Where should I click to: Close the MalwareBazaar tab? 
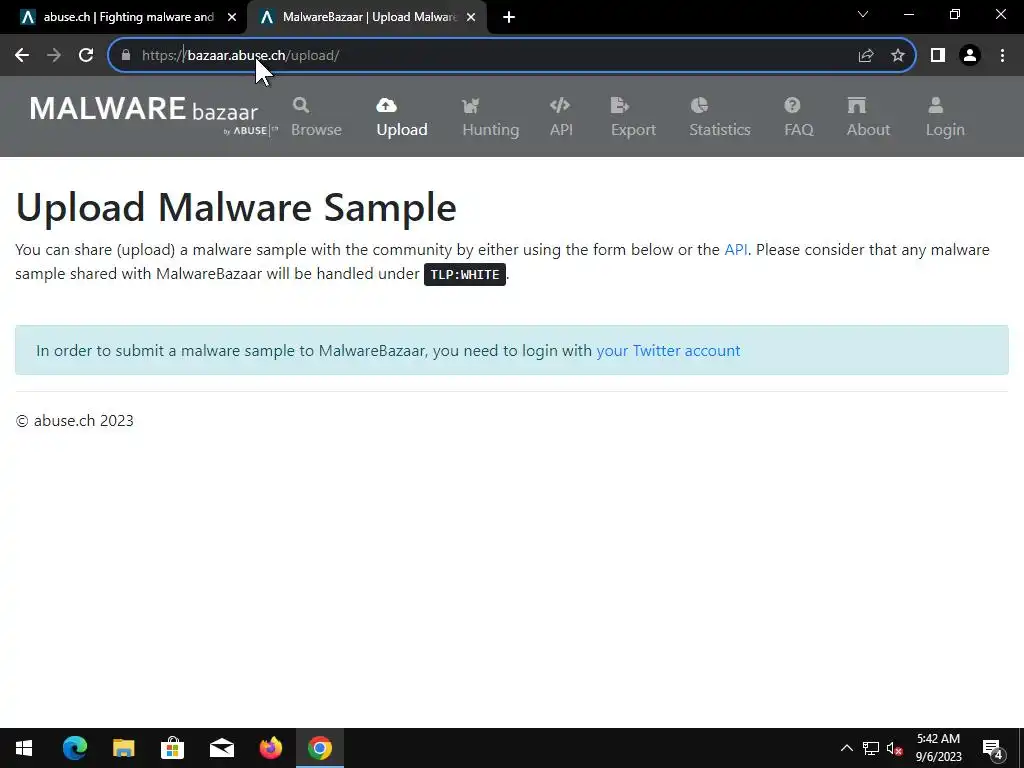(x=471, y=17)
